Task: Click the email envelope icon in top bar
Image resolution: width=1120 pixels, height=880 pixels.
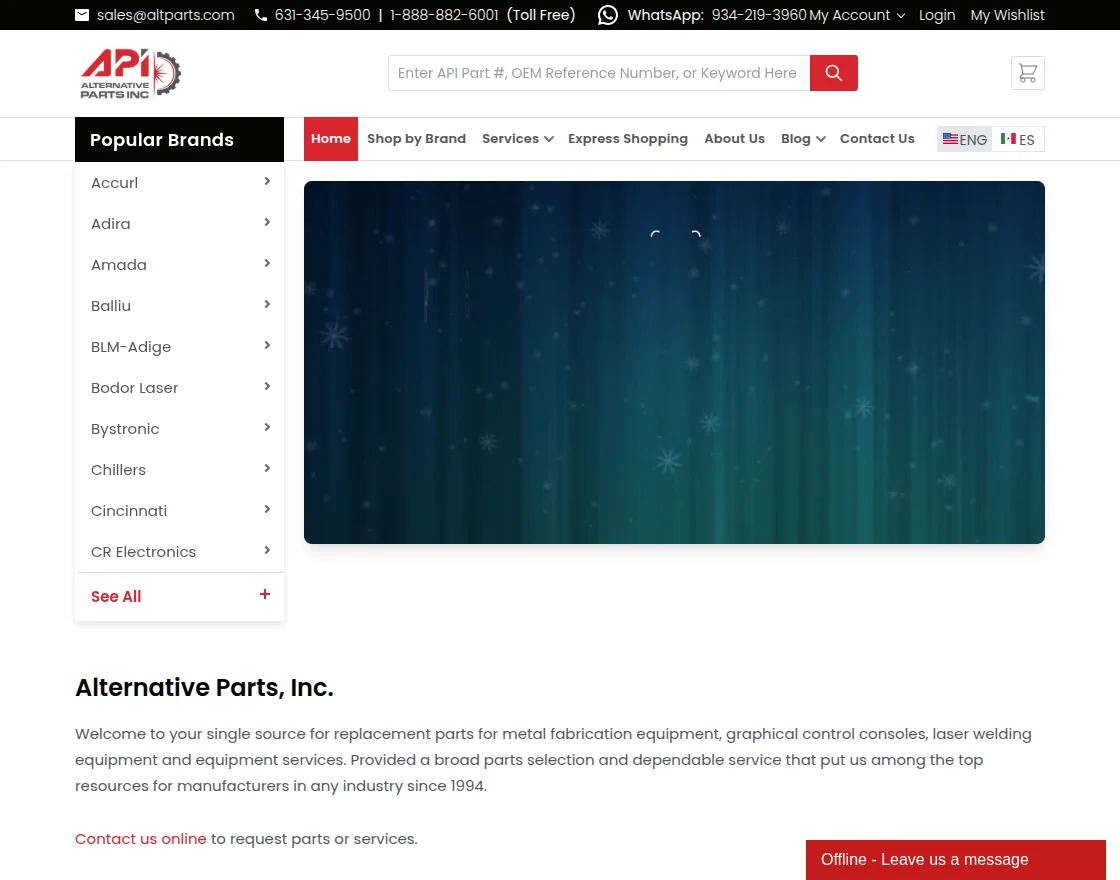Action: click(81, 15)
